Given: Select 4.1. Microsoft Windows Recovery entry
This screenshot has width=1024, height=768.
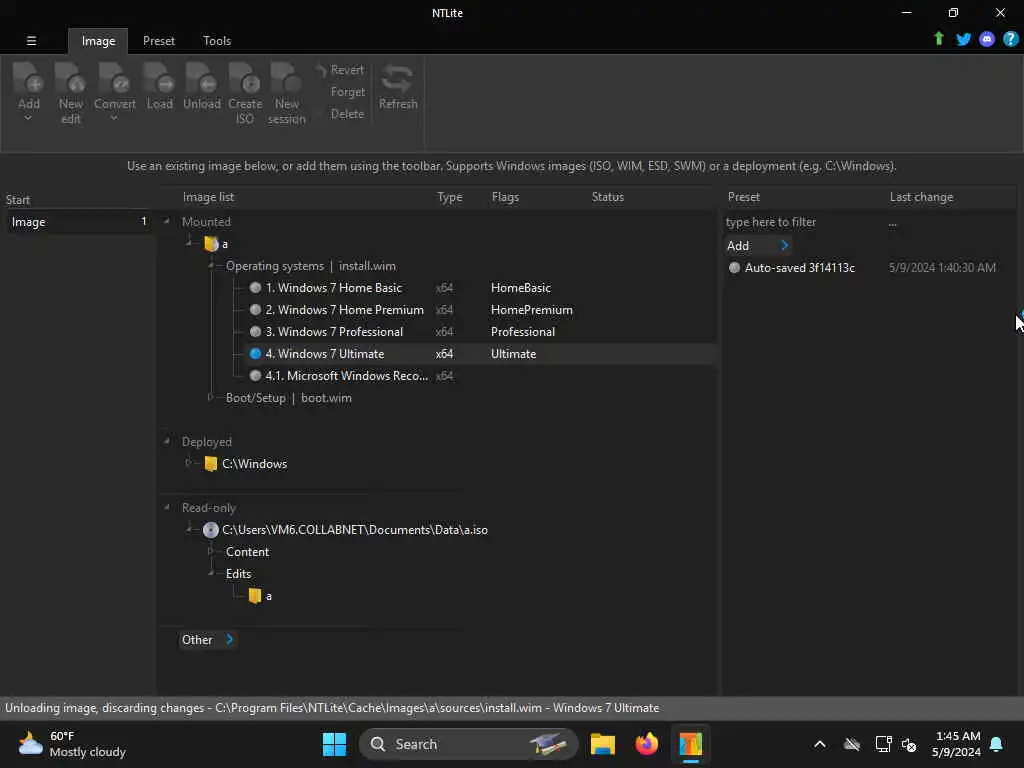Looking at the screenshot, I should click(346, 376).
